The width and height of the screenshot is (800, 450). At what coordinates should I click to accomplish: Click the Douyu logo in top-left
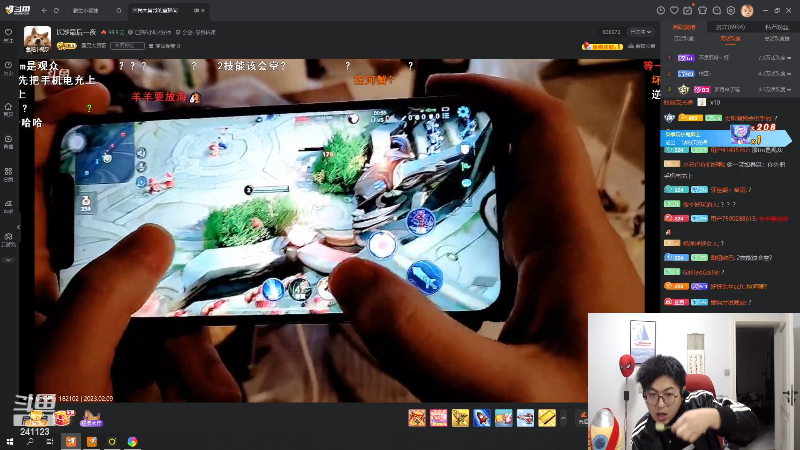18,10
